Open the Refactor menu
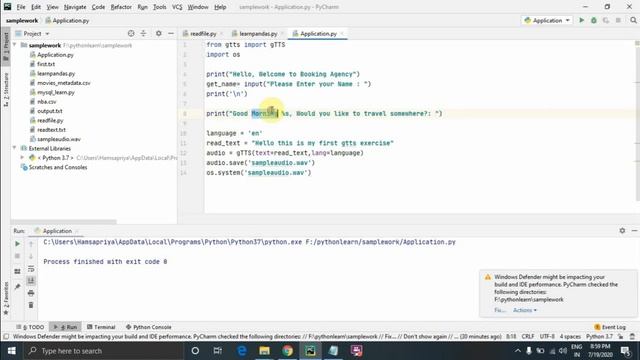This screenshot has width=640, height=360. tap(121, 7)
